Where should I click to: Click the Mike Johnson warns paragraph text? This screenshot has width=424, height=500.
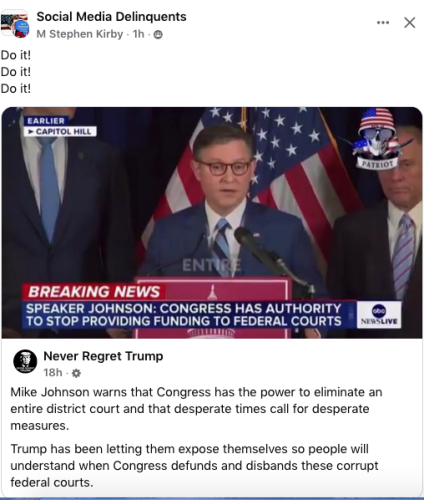point(196,409)
